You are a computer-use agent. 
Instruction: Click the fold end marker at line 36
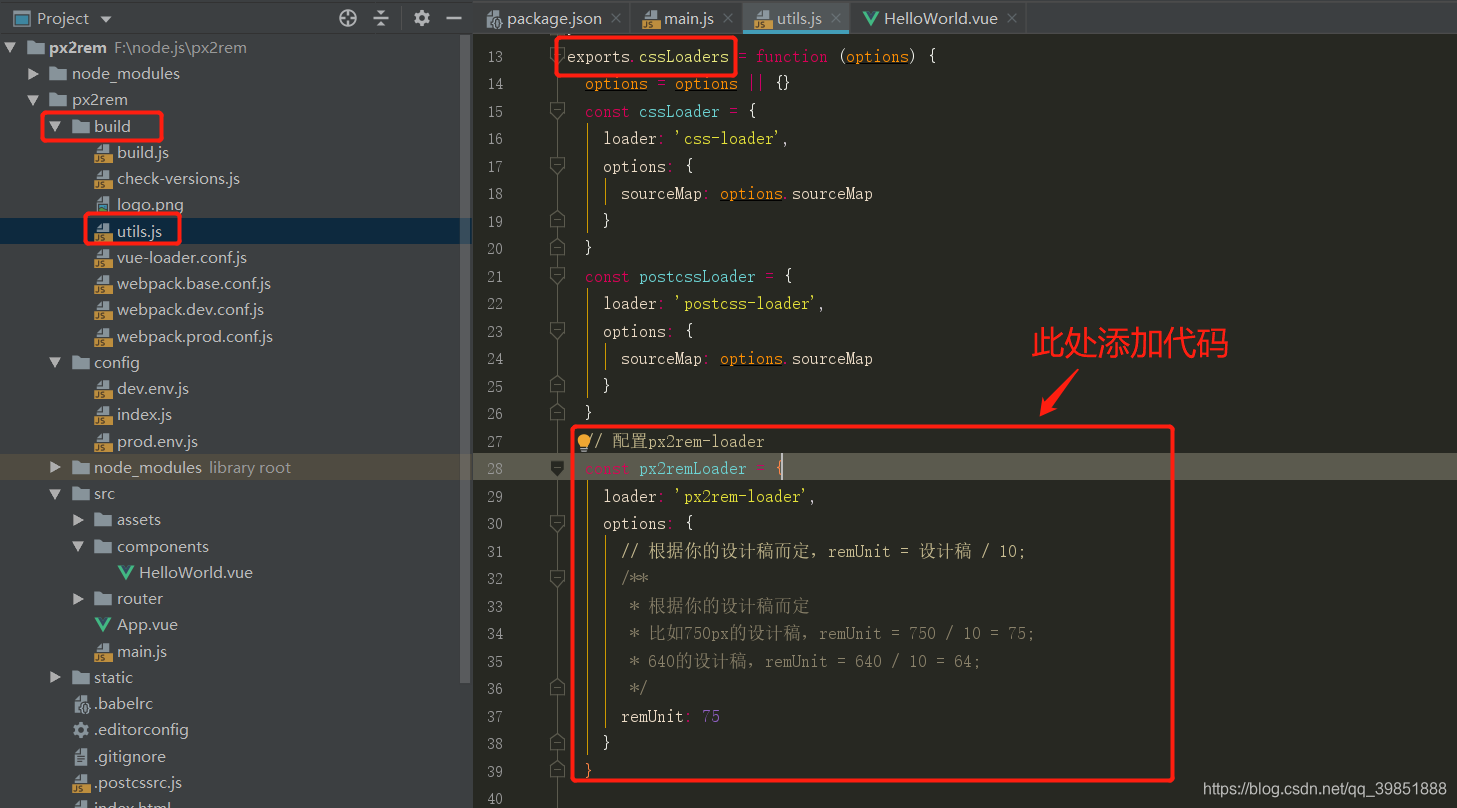pos(558,688)
